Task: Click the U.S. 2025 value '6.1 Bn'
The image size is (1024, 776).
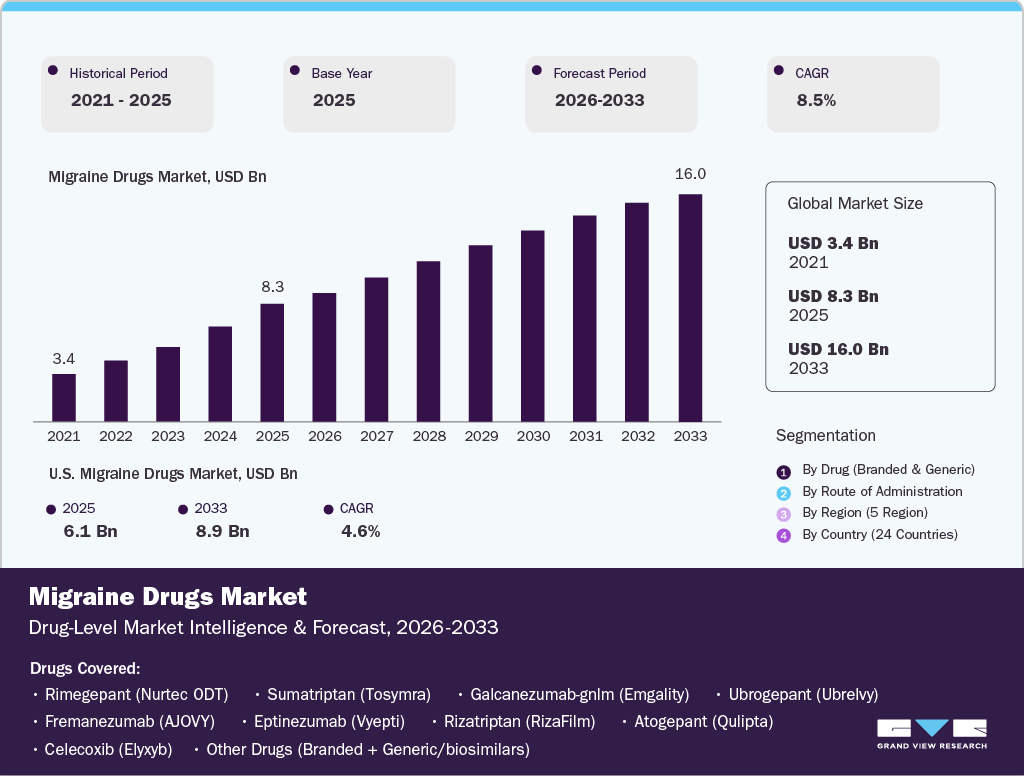Action: click(90, 531)
